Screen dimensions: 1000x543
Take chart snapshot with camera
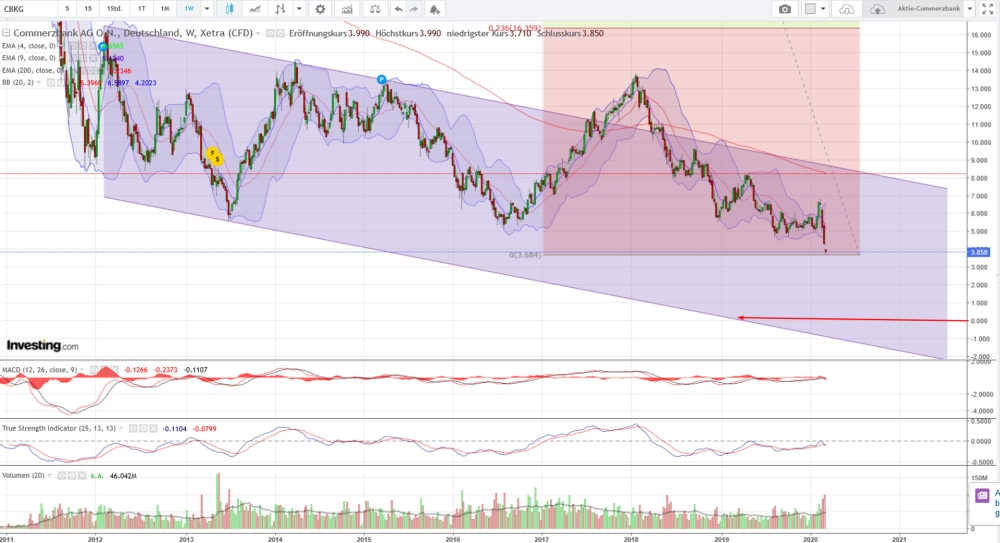[x=784, y=9]
